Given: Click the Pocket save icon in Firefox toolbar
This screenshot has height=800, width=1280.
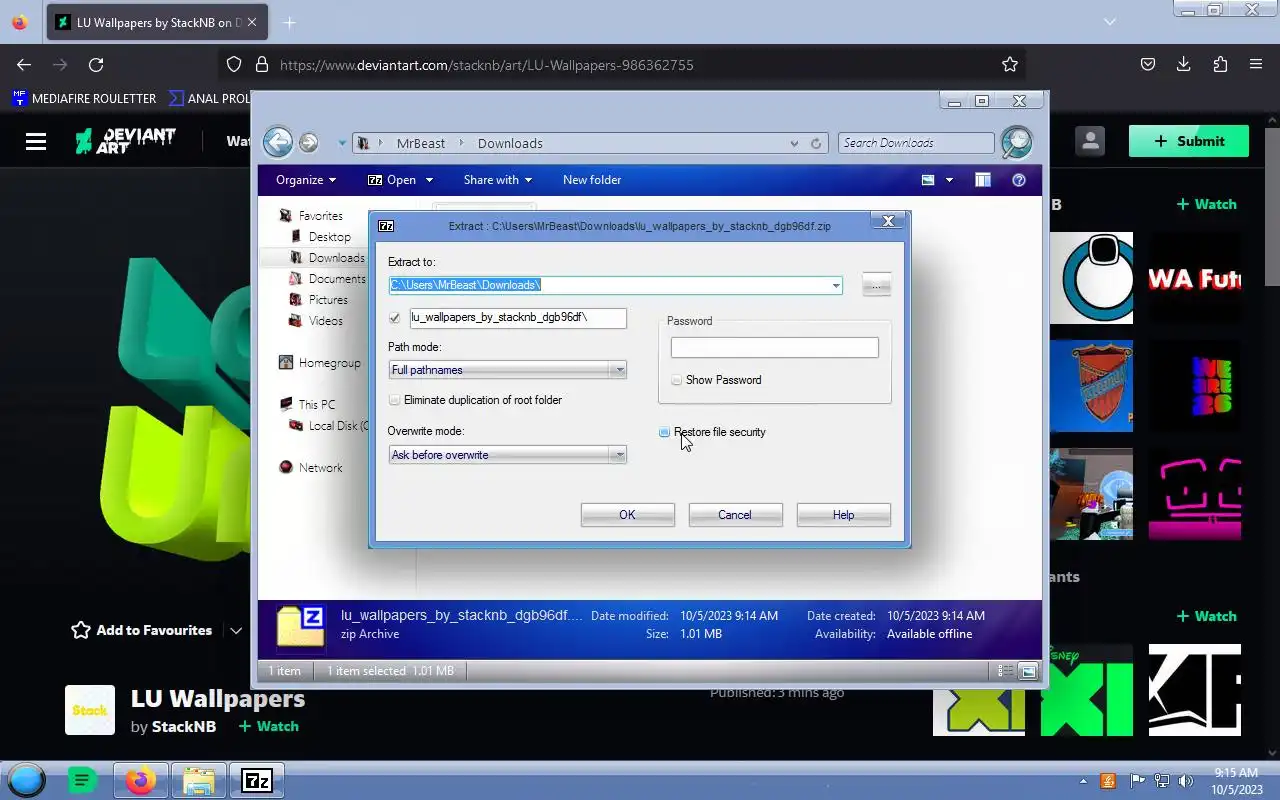Looking at the screenshot, I should click(x=1148, y=64).
